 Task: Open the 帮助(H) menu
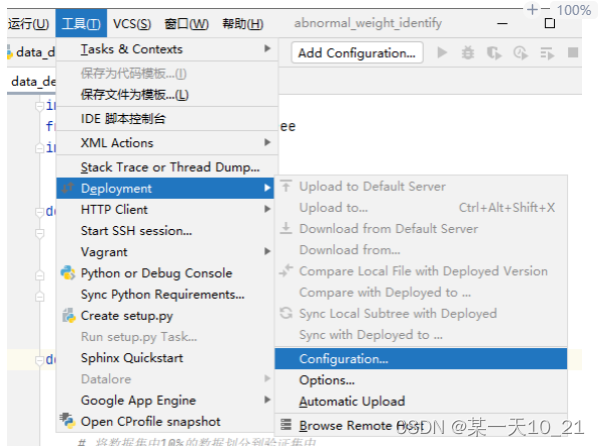click(243, 24)
